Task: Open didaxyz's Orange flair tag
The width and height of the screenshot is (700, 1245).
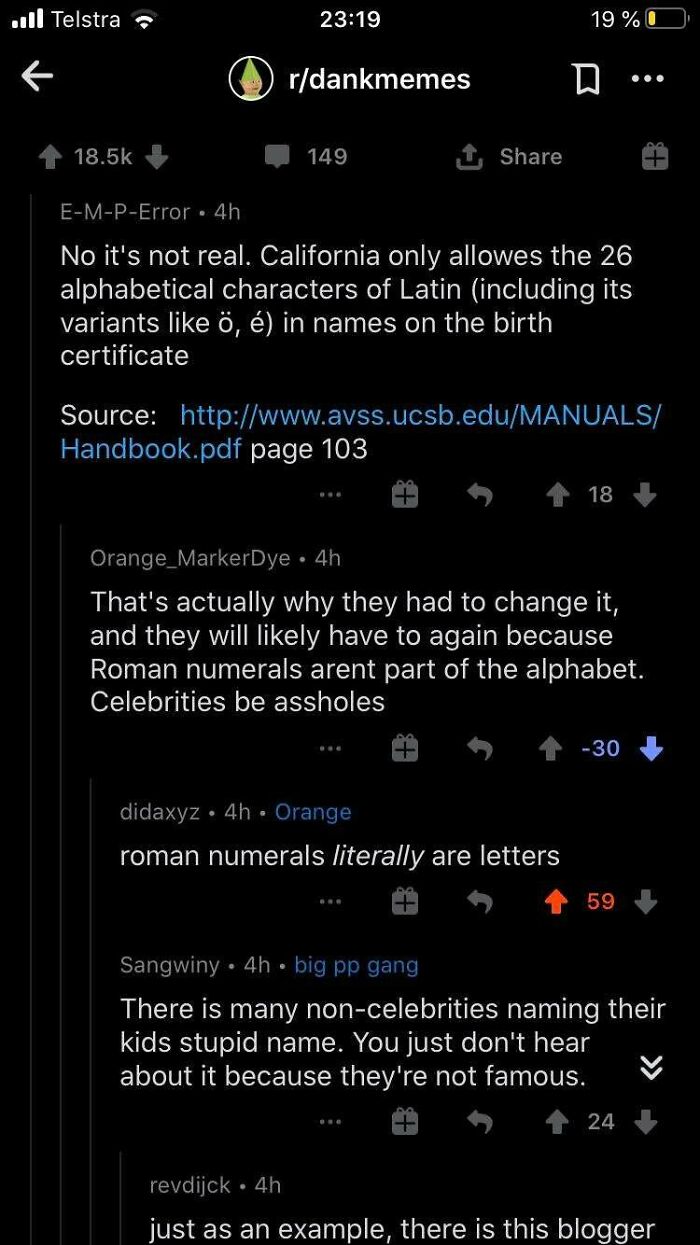Action: [x=313, y=812]
